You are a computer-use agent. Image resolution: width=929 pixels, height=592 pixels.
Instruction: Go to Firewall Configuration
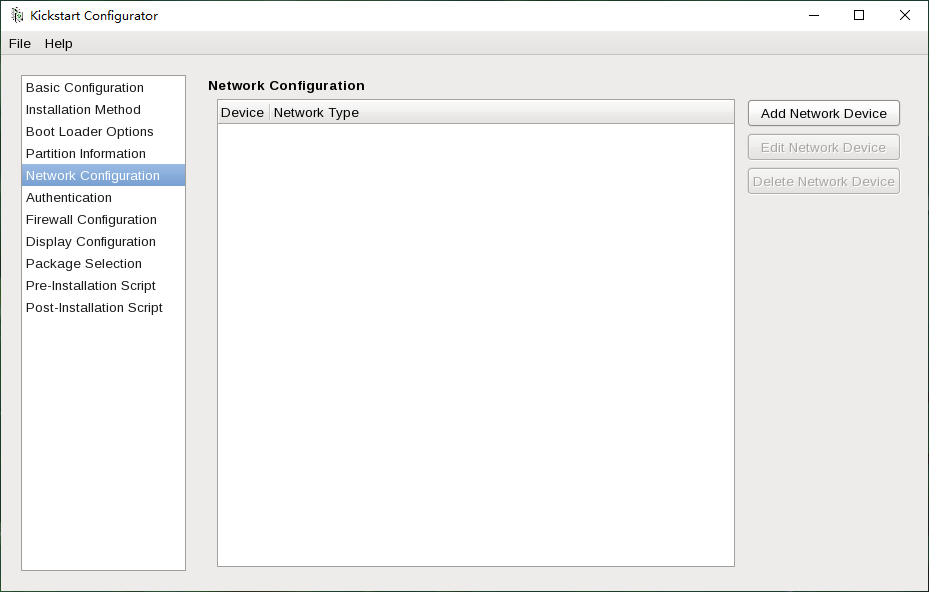[x=103, y=219]
